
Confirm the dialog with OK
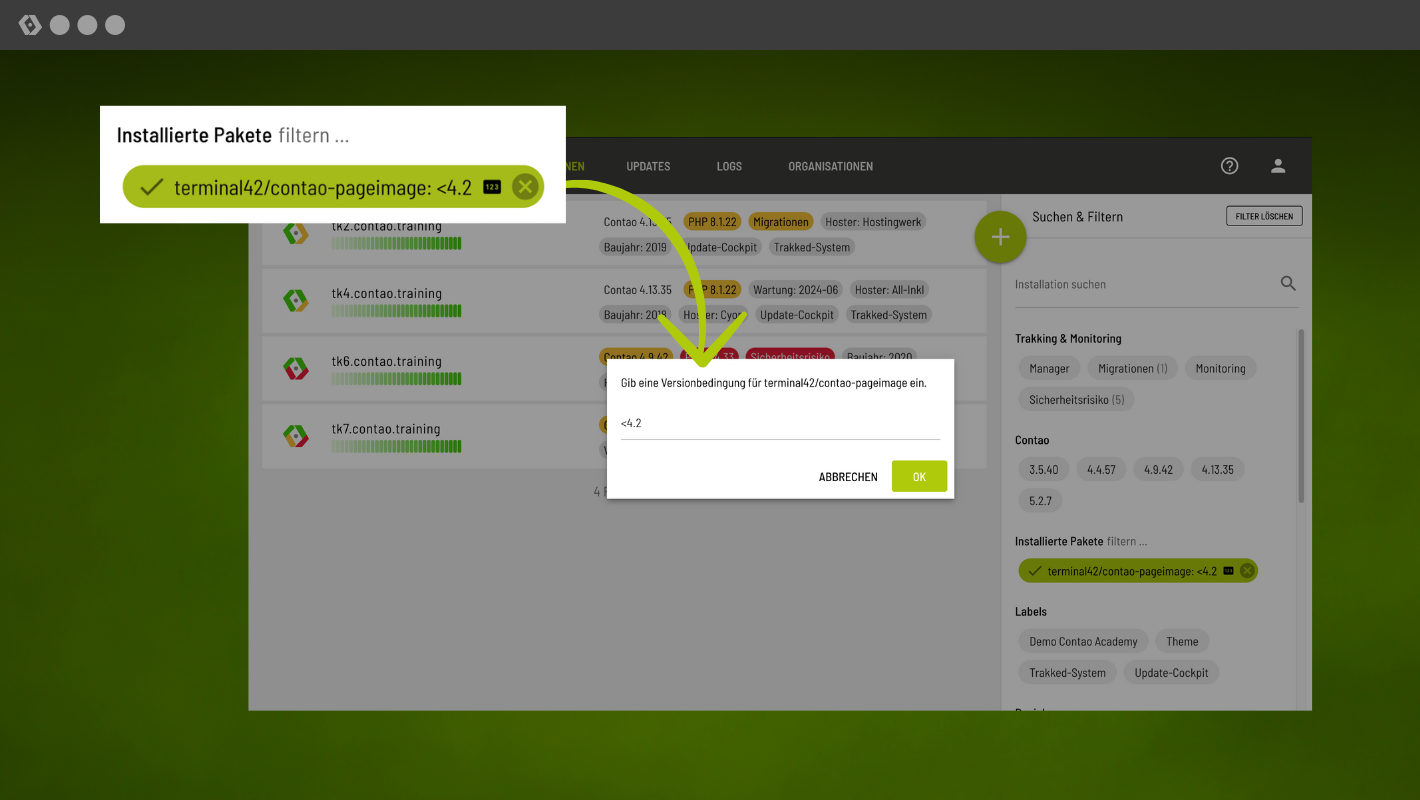919,477
